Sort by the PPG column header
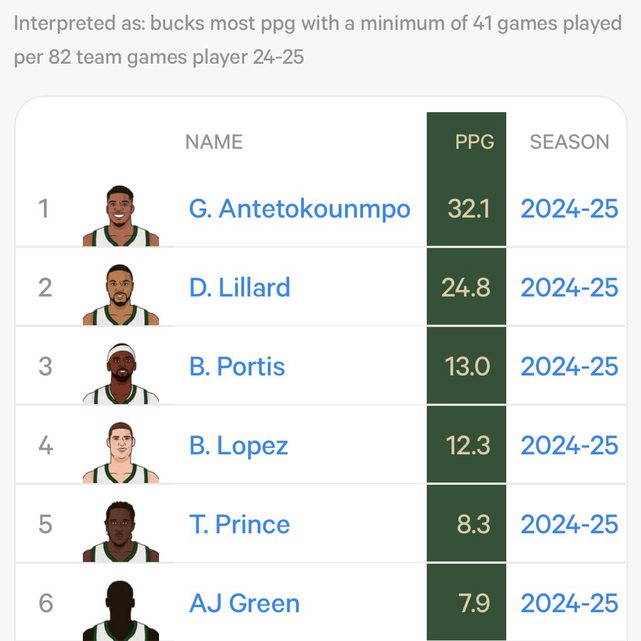Image resolution: width=641 pixels, height=641 pixels. 474,142
